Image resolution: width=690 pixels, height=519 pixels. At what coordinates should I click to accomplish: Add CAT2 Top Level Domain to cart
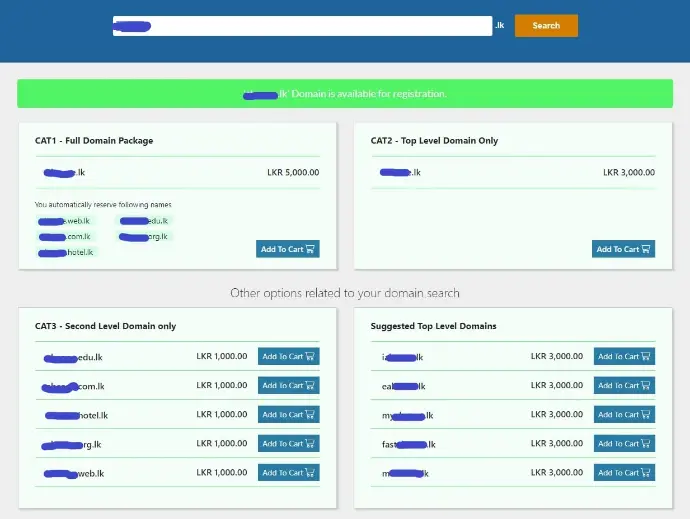[623, 249]
